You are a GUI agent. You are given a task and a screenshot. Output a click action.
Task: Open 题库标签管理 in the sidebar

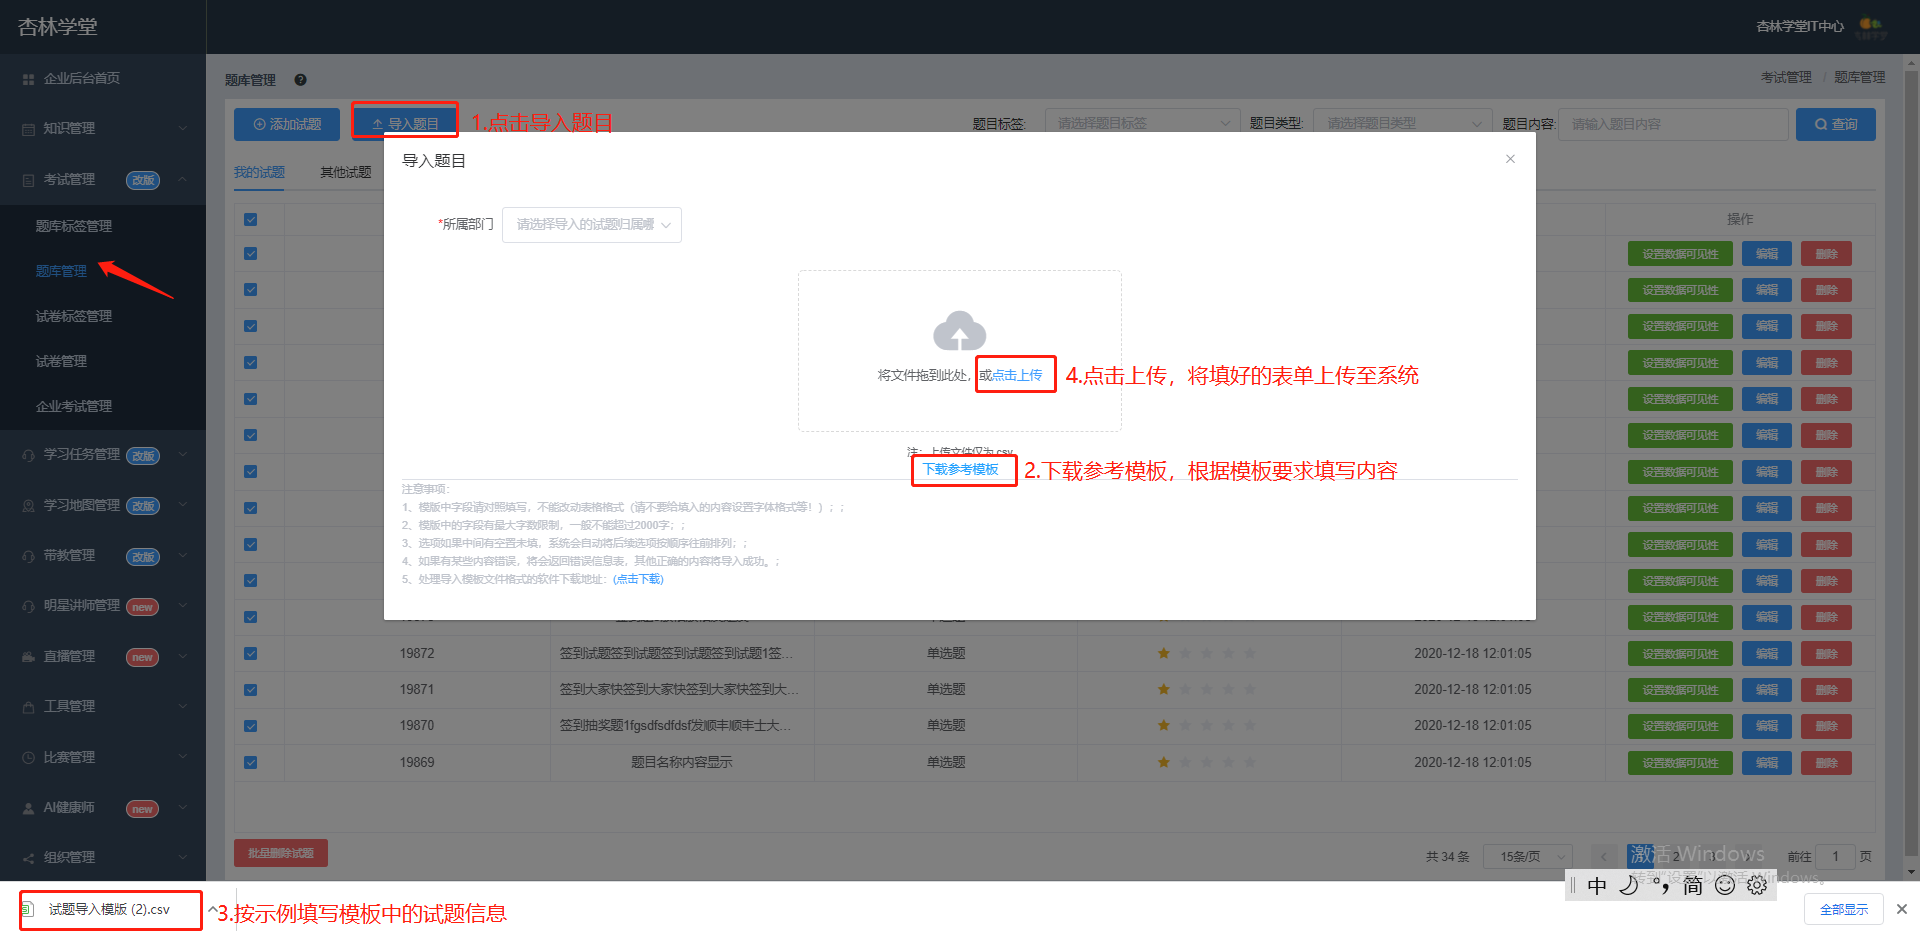[74, 226]
